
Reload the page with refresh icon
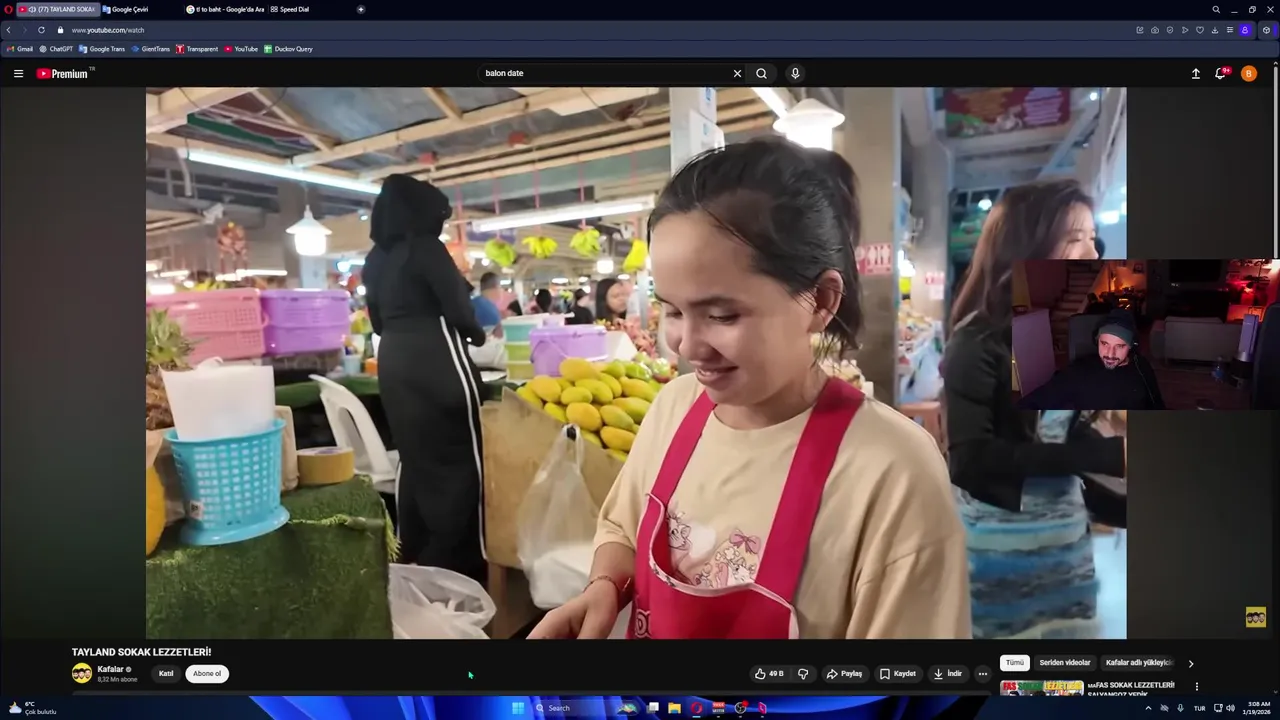[41, 30]
